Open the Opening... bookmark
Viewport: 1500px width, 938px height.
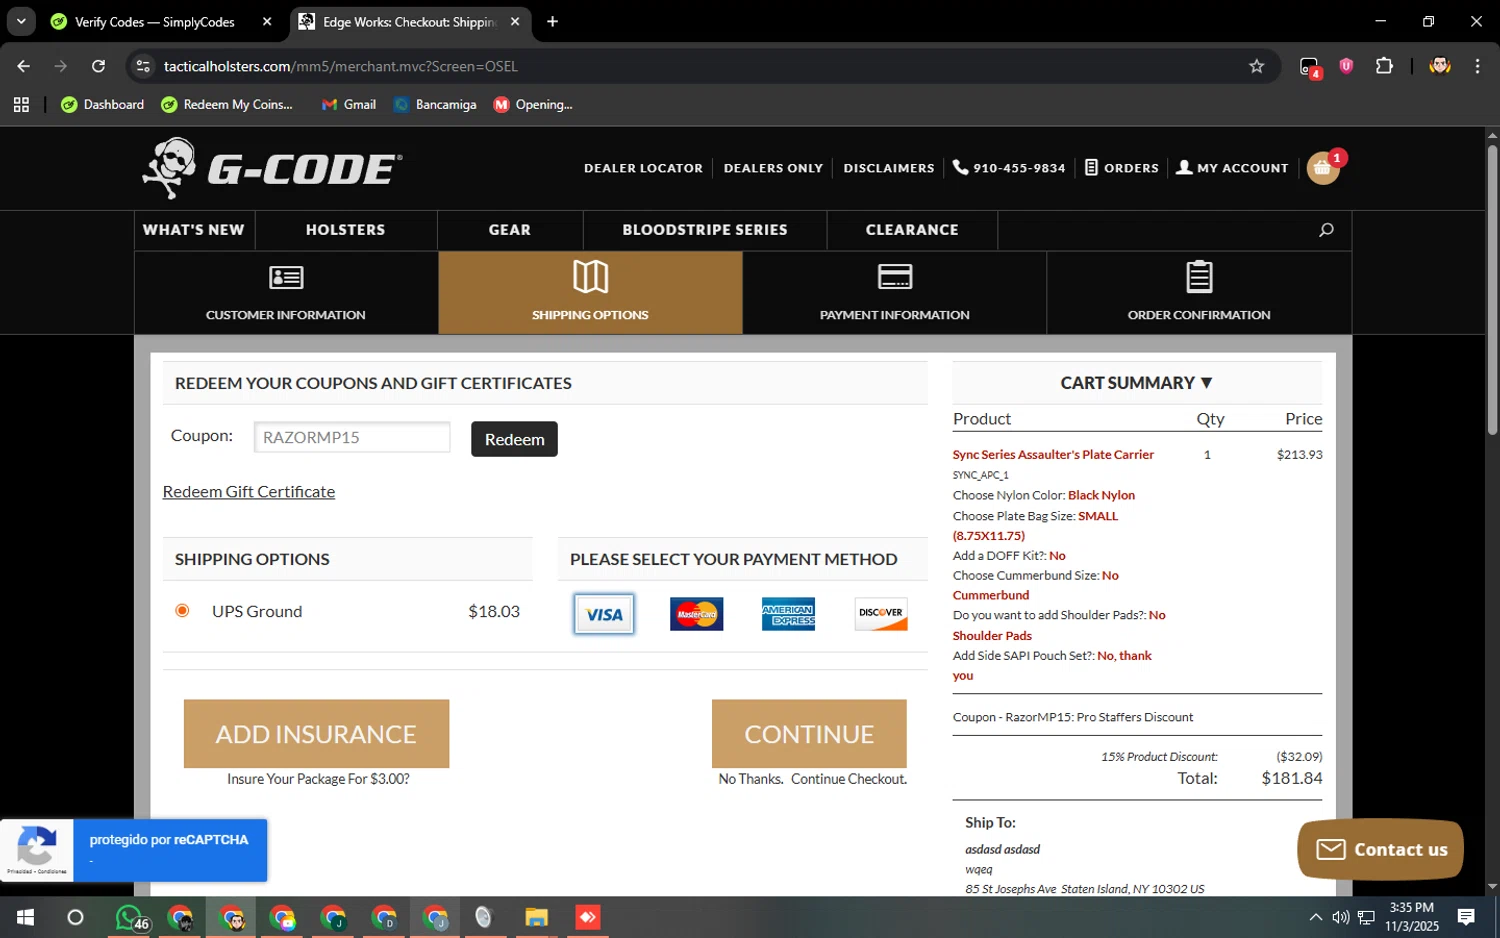tap(533, 104)
